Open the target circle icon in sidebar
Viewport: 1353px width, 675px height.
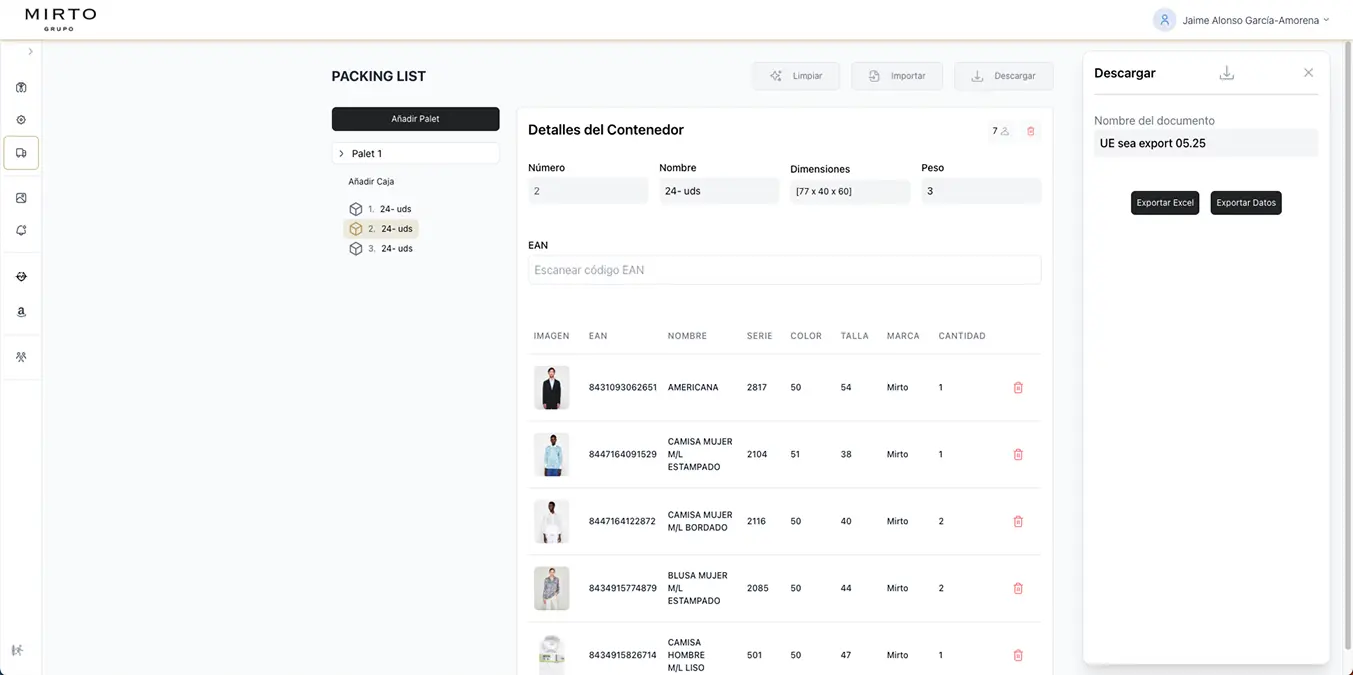(21, 120)
